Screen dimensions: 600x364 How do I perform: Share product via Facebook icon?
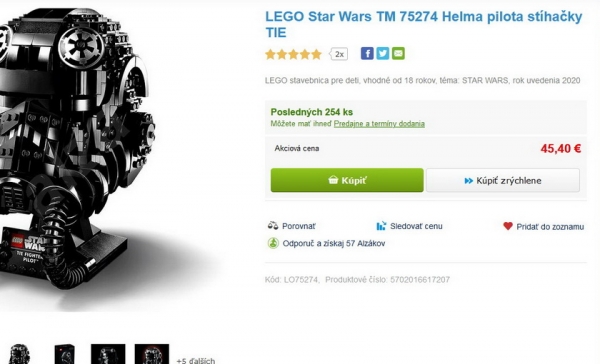tap(367, 54)
